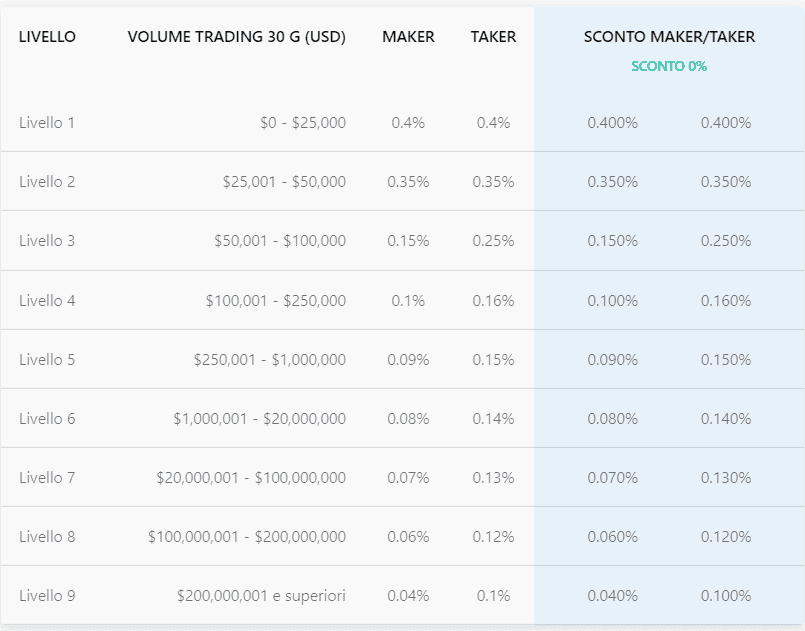Click the 0.13% TAKER fee for Livello 7
This screenshot has height=631, width=805.
[x=493, y=477]
